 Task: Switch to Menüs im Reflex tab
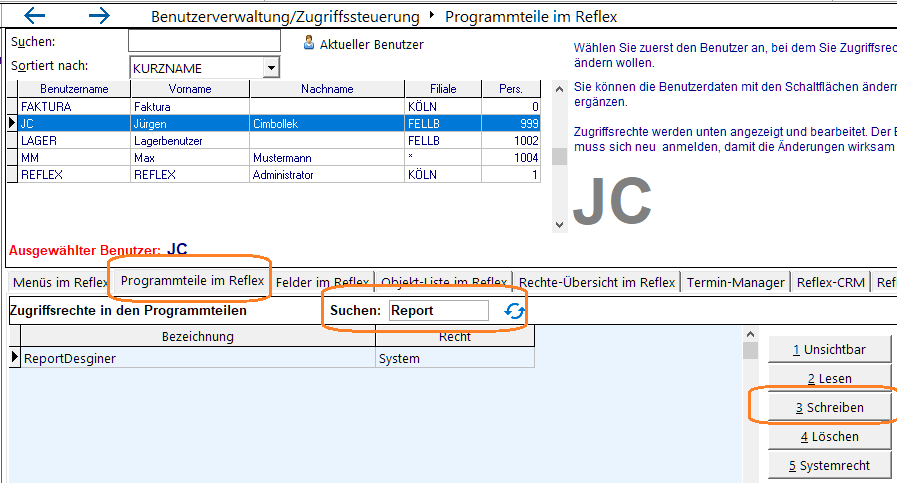point(59,282)
